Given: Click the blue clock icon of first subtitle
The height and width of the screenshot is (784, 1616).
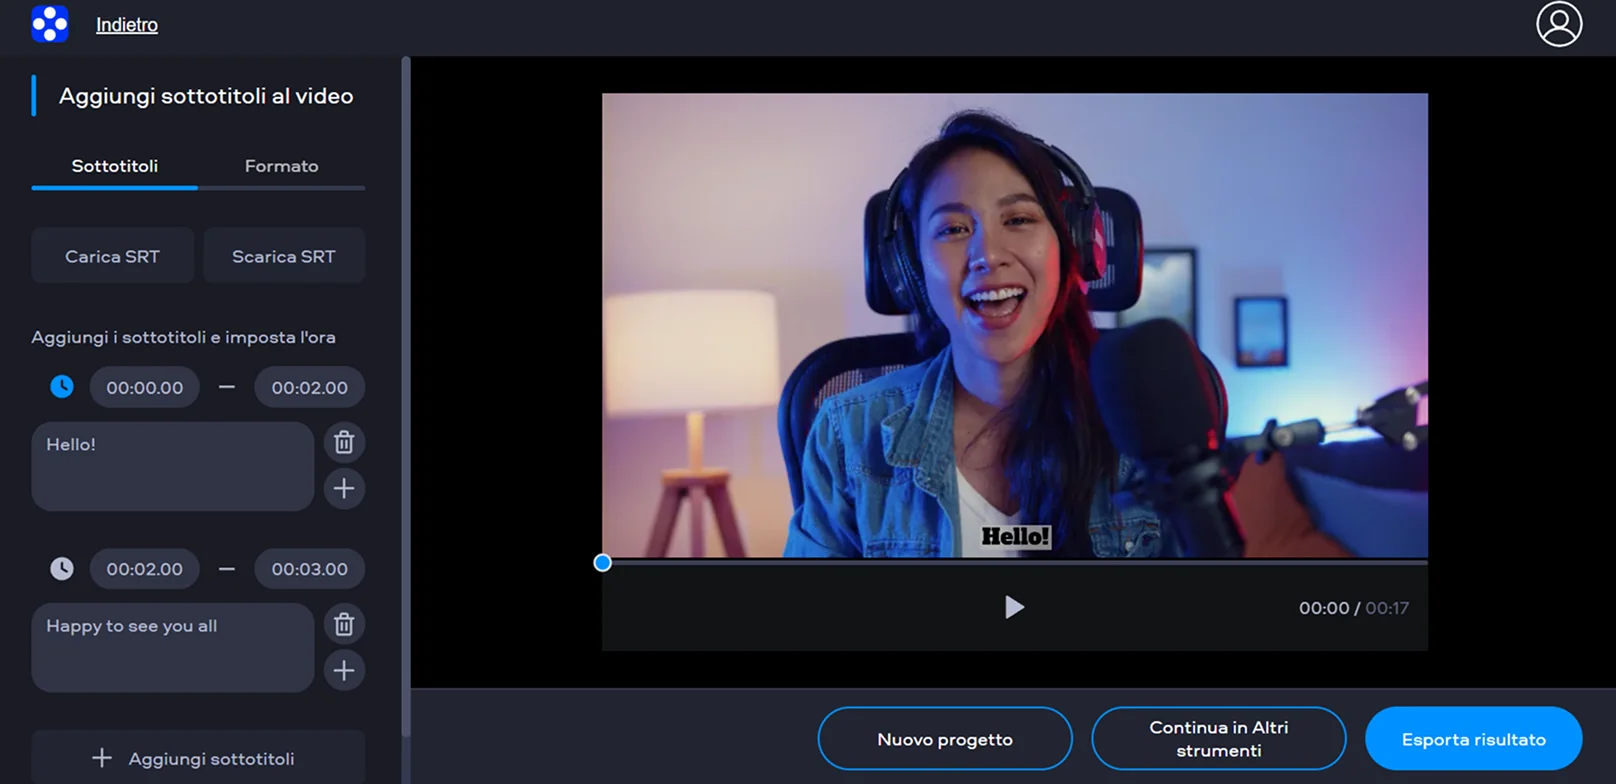Looking at the screenshot, I should (x=62, y=387).
